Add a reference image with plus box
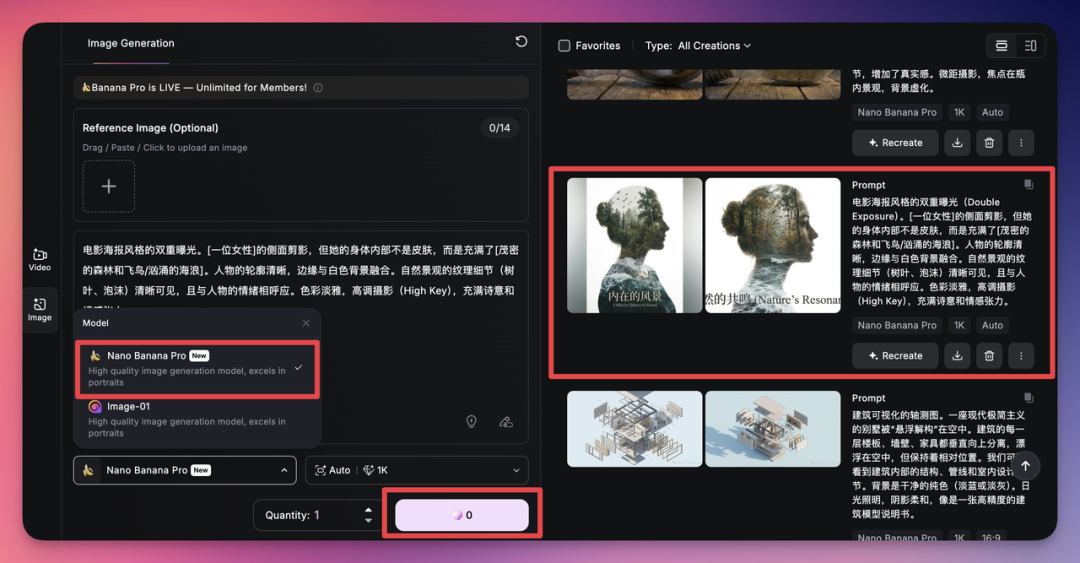1080x563 pixels. click(x=109, y=186)
